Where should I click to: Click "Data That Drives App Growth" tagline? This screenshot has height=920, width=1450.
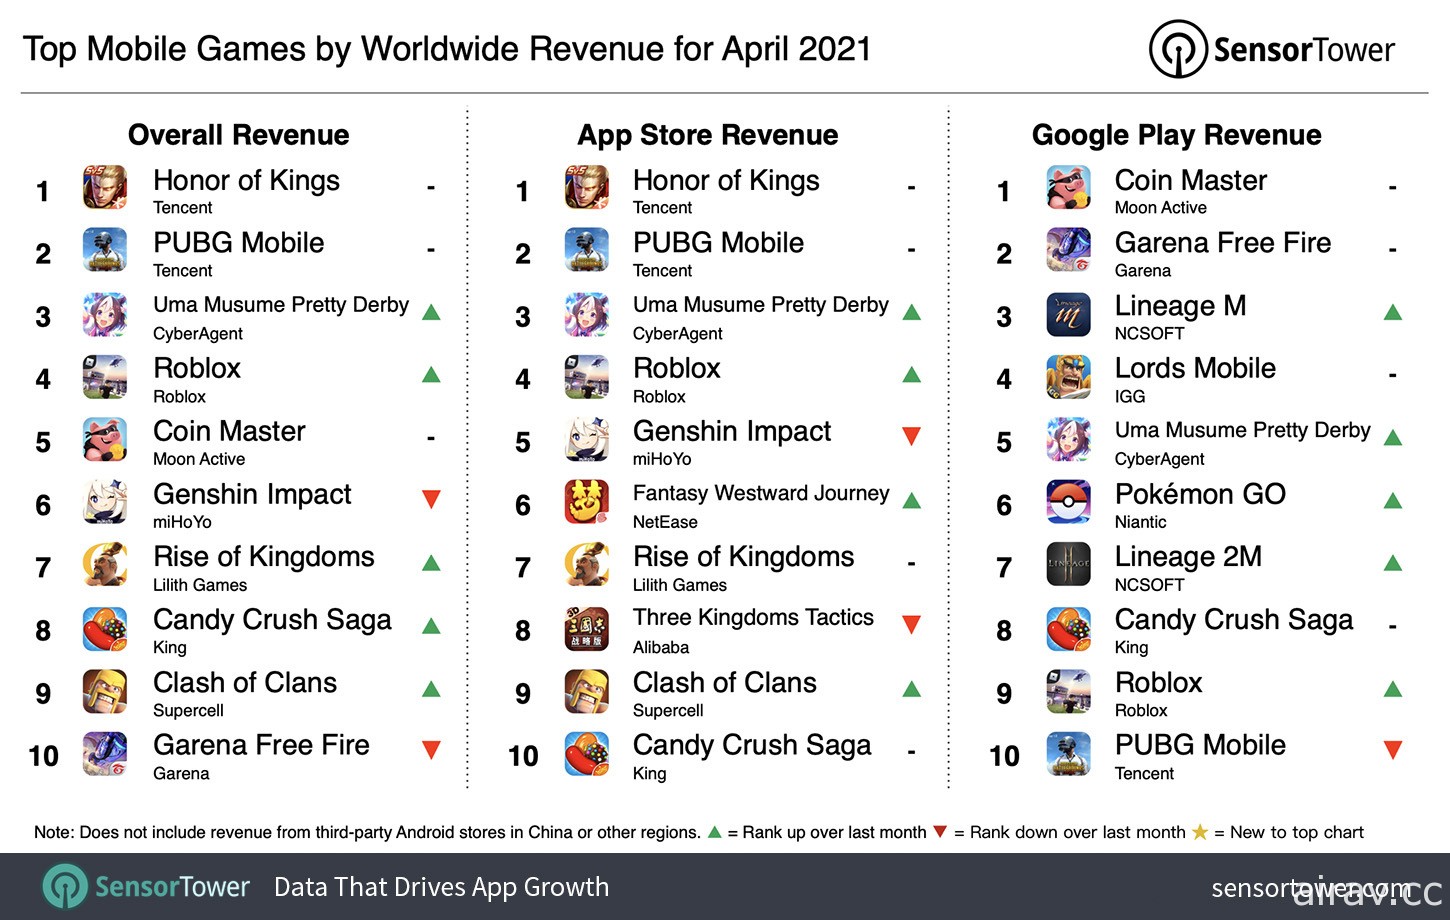coord(441,887)
